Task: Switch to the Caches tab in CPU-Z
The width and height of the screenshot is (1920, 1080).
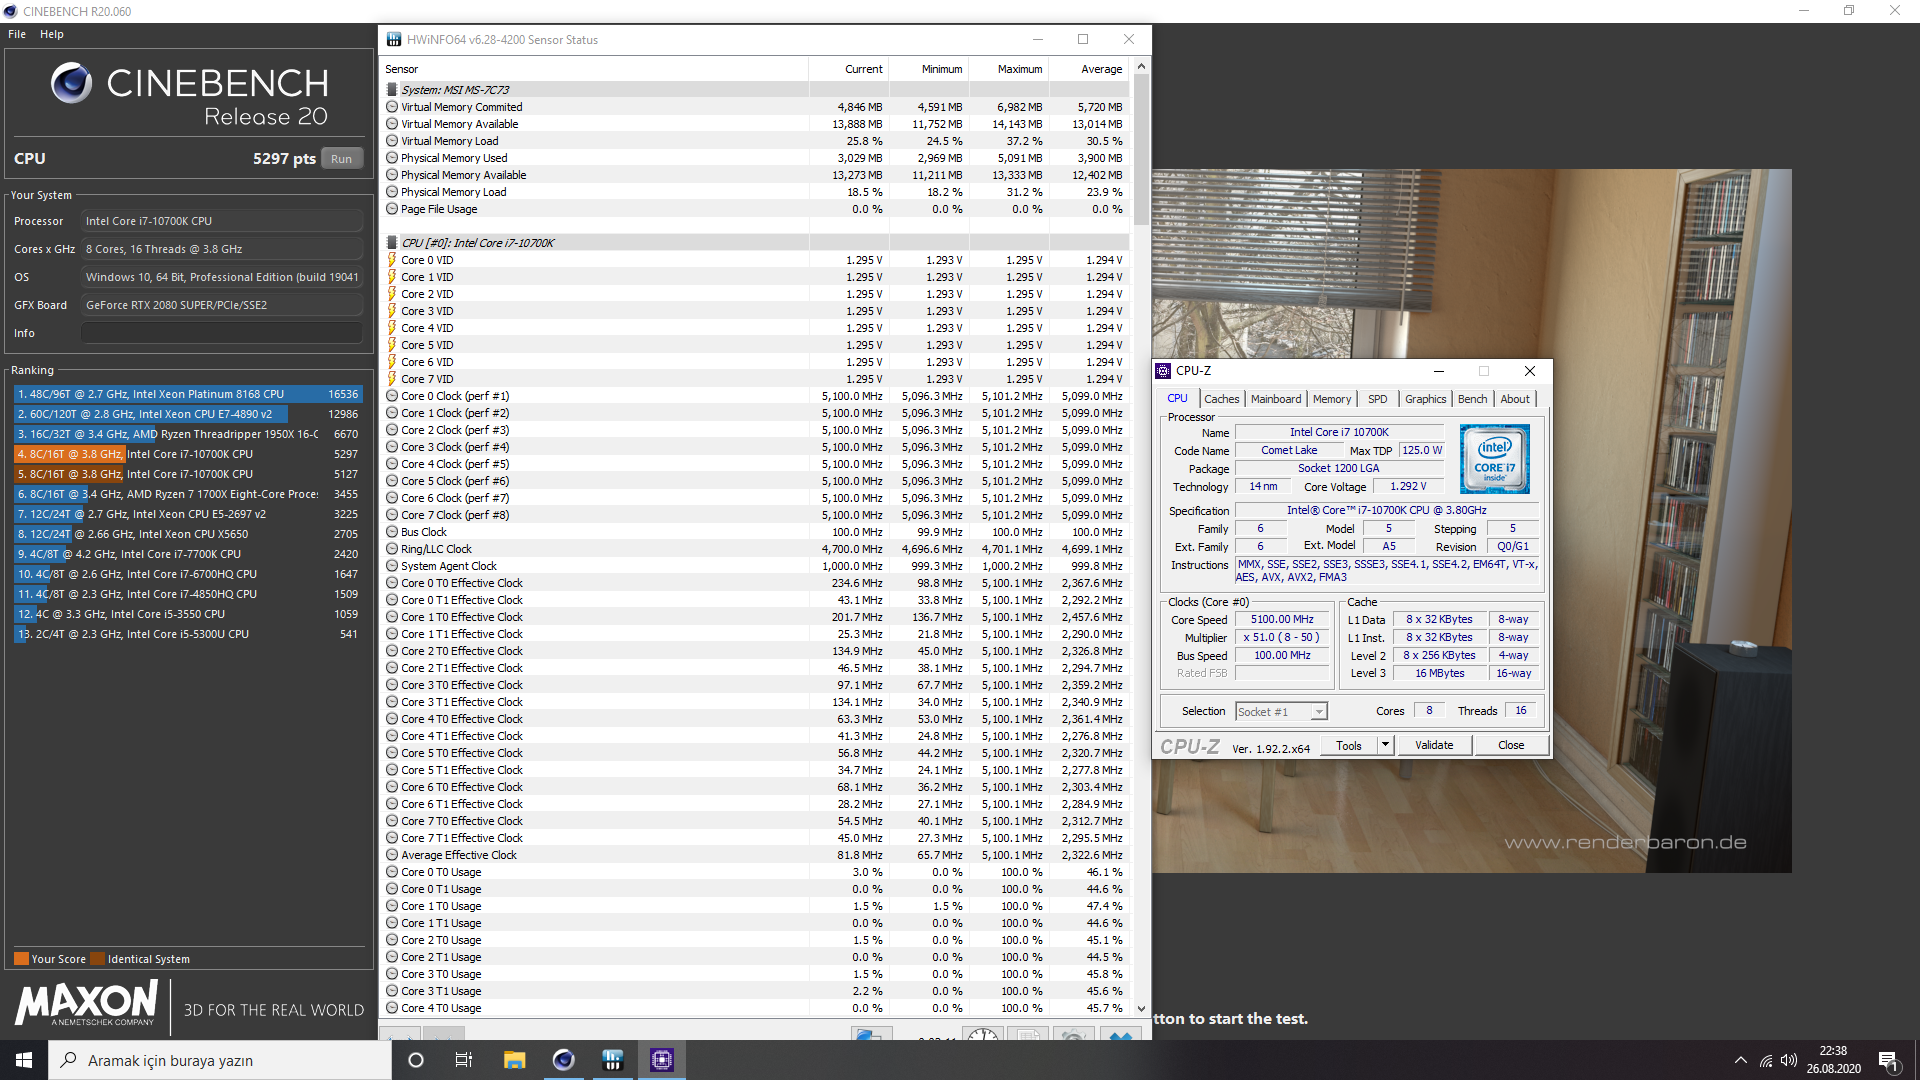Action: tap(1221, 399)
